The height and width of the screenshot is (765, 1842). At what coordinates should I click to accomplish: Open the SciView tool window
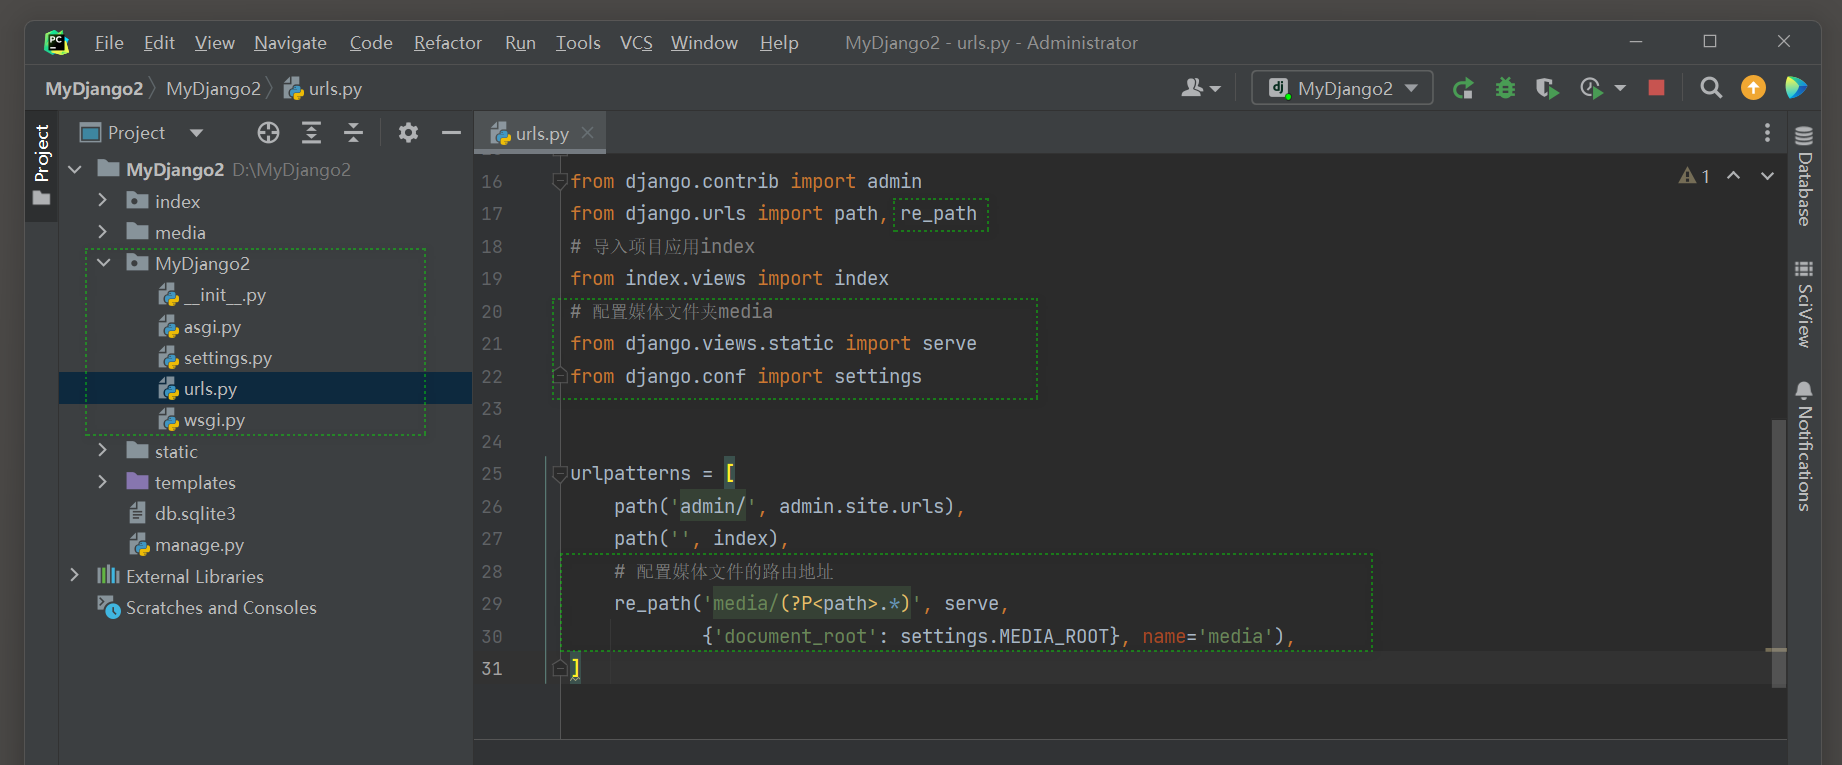[1804, 304]
